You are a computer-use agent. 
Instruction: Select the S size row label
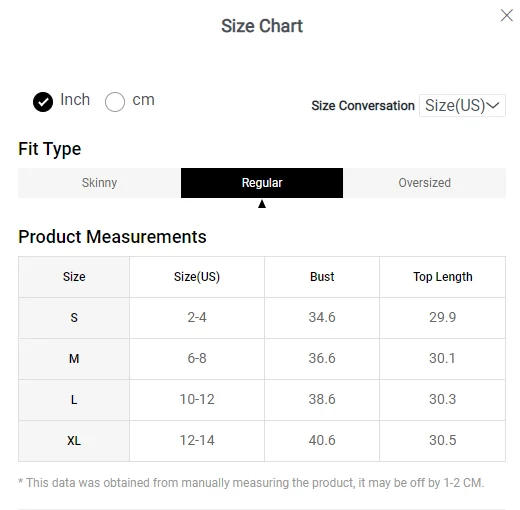coord(74,318)
